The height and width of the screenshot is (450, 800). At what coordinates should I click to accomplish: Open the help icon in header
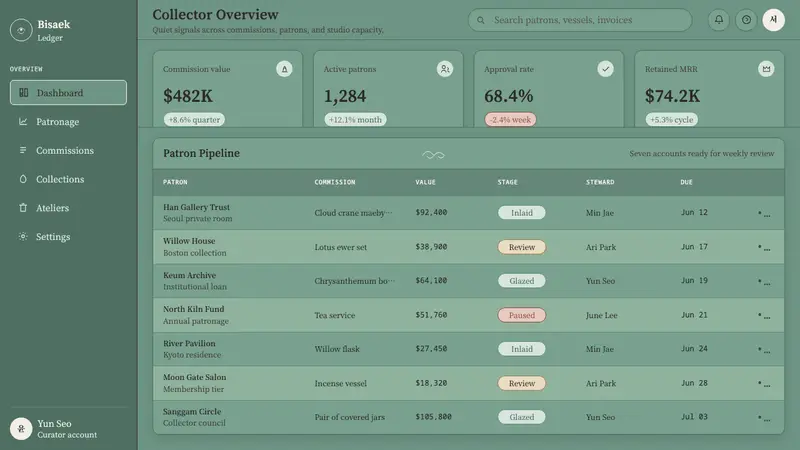pos(746,20)
